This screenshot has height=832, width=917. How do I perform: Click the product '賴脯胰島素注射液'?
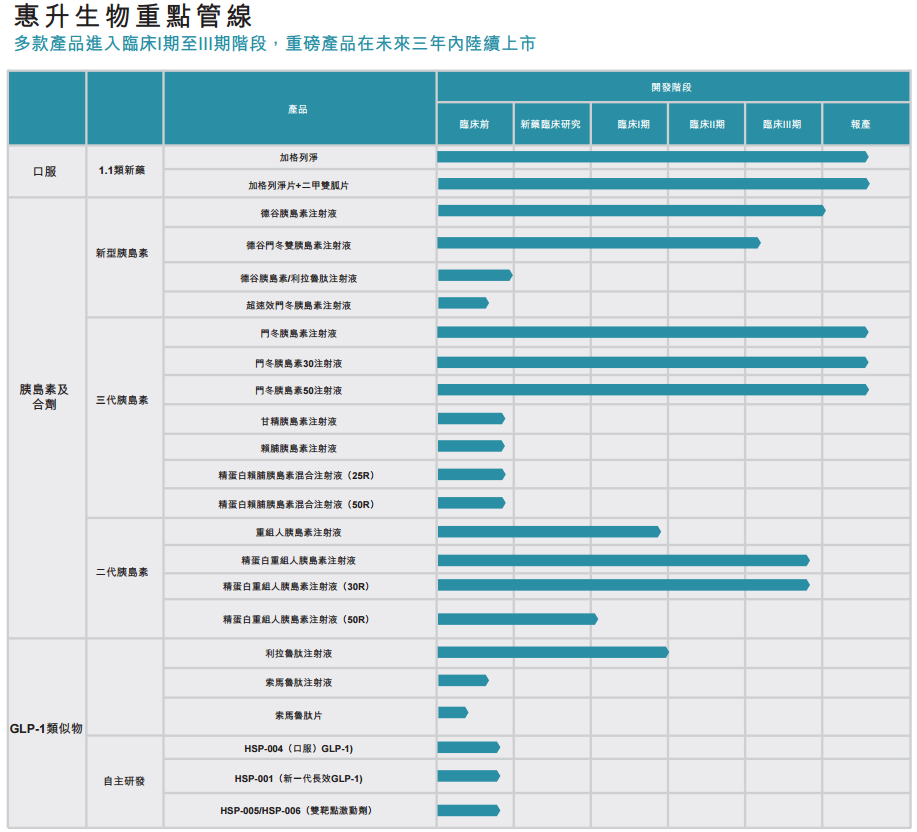299,448
